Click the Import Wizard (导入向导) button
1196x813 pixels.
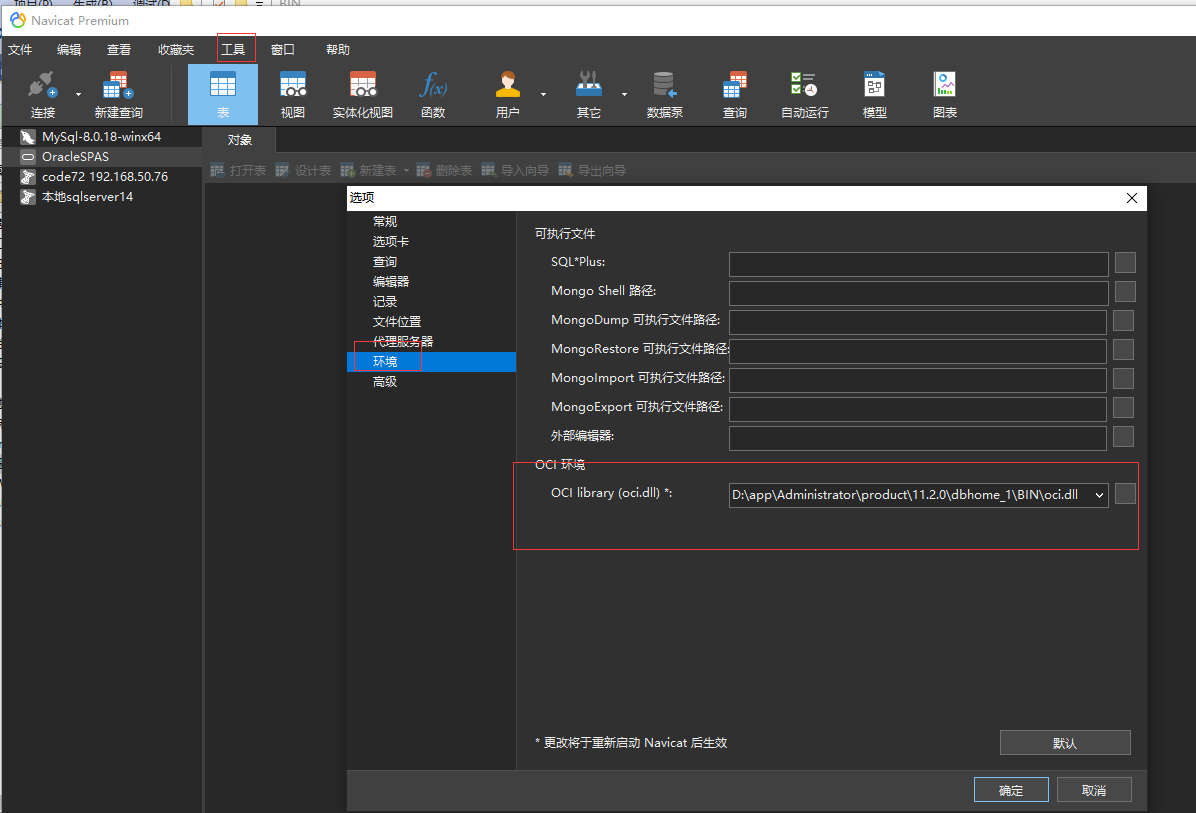(516, 170)
